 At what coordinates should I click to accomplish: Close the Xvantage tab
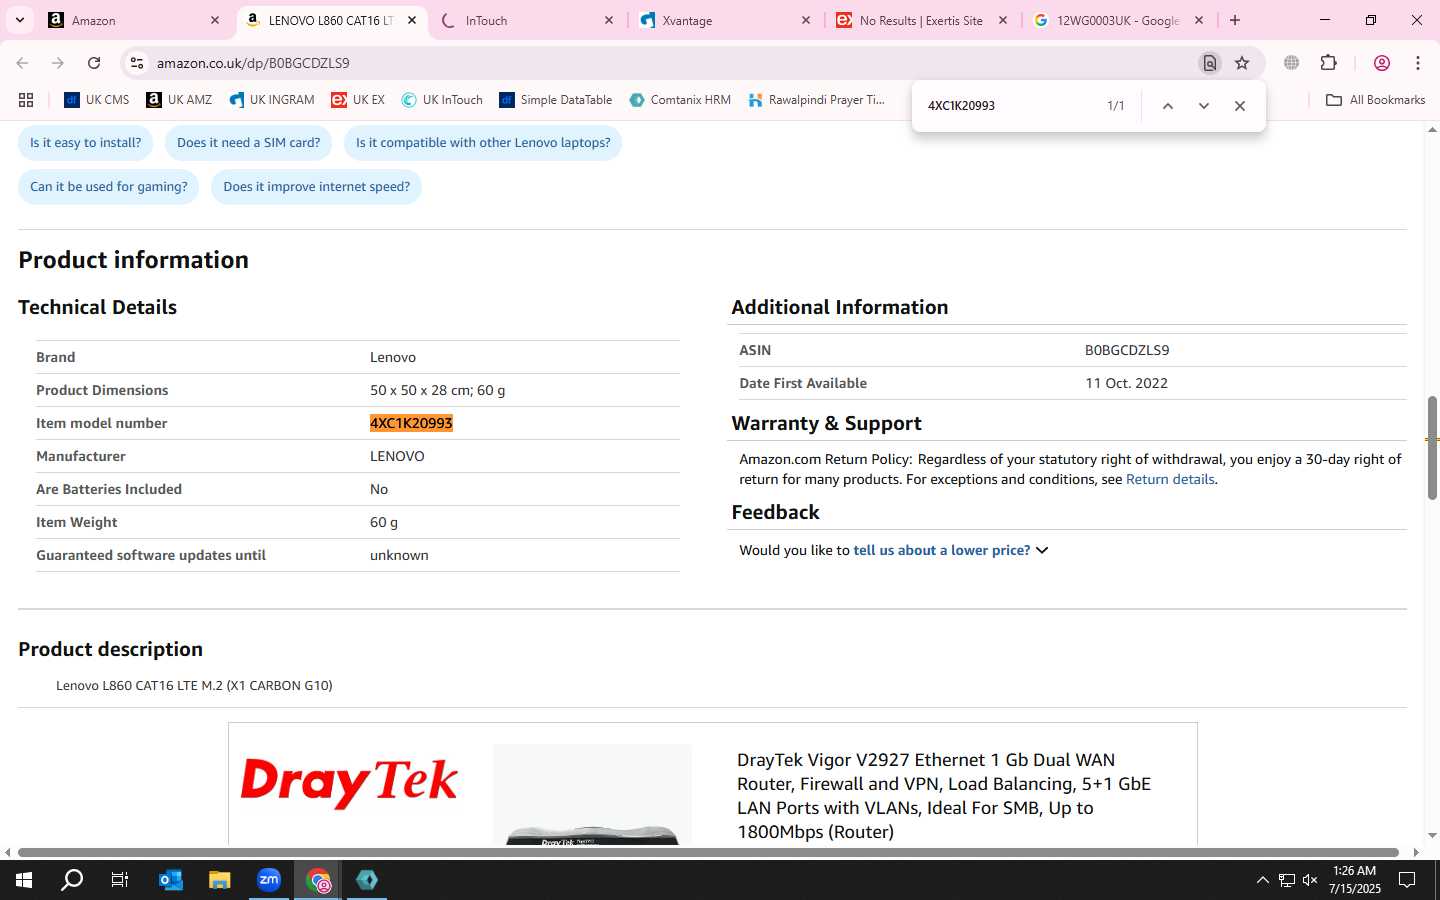click(805, 20)
